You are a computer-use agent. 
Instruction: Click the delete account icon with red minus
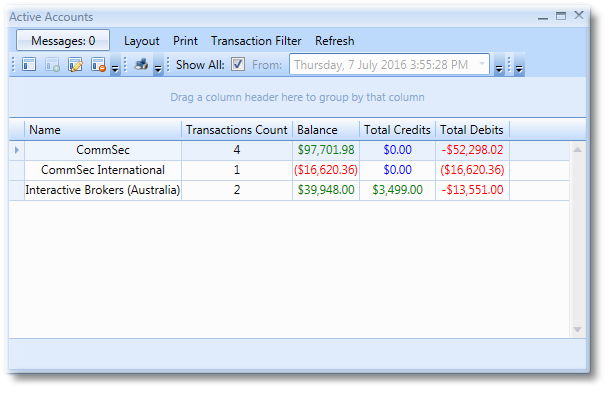(98, 64)
